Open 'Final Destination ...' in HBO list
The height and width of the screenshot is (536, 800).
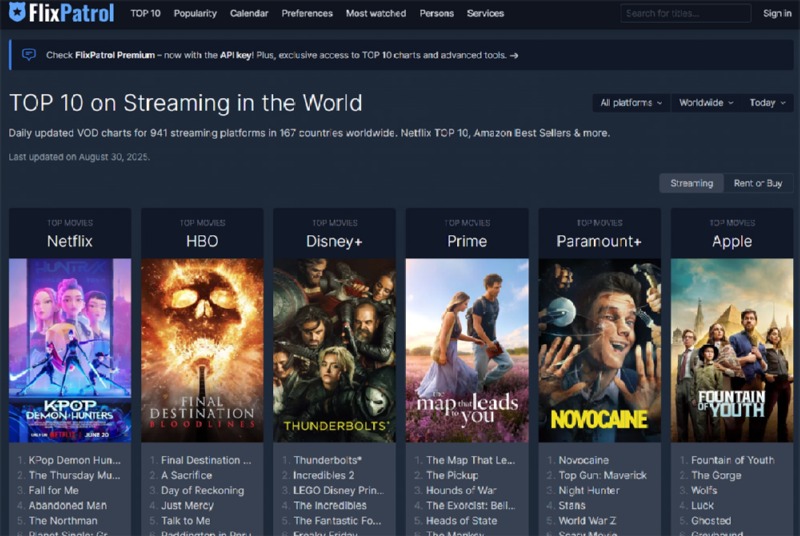click(206, 460)
